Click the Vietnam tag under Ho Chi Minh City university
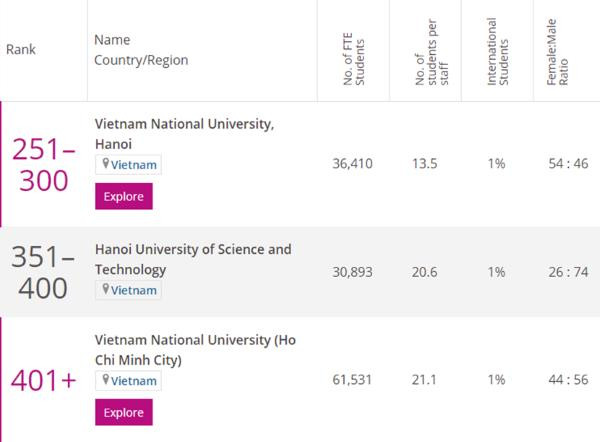Screen dimensions: 600x442 (128, 380)
